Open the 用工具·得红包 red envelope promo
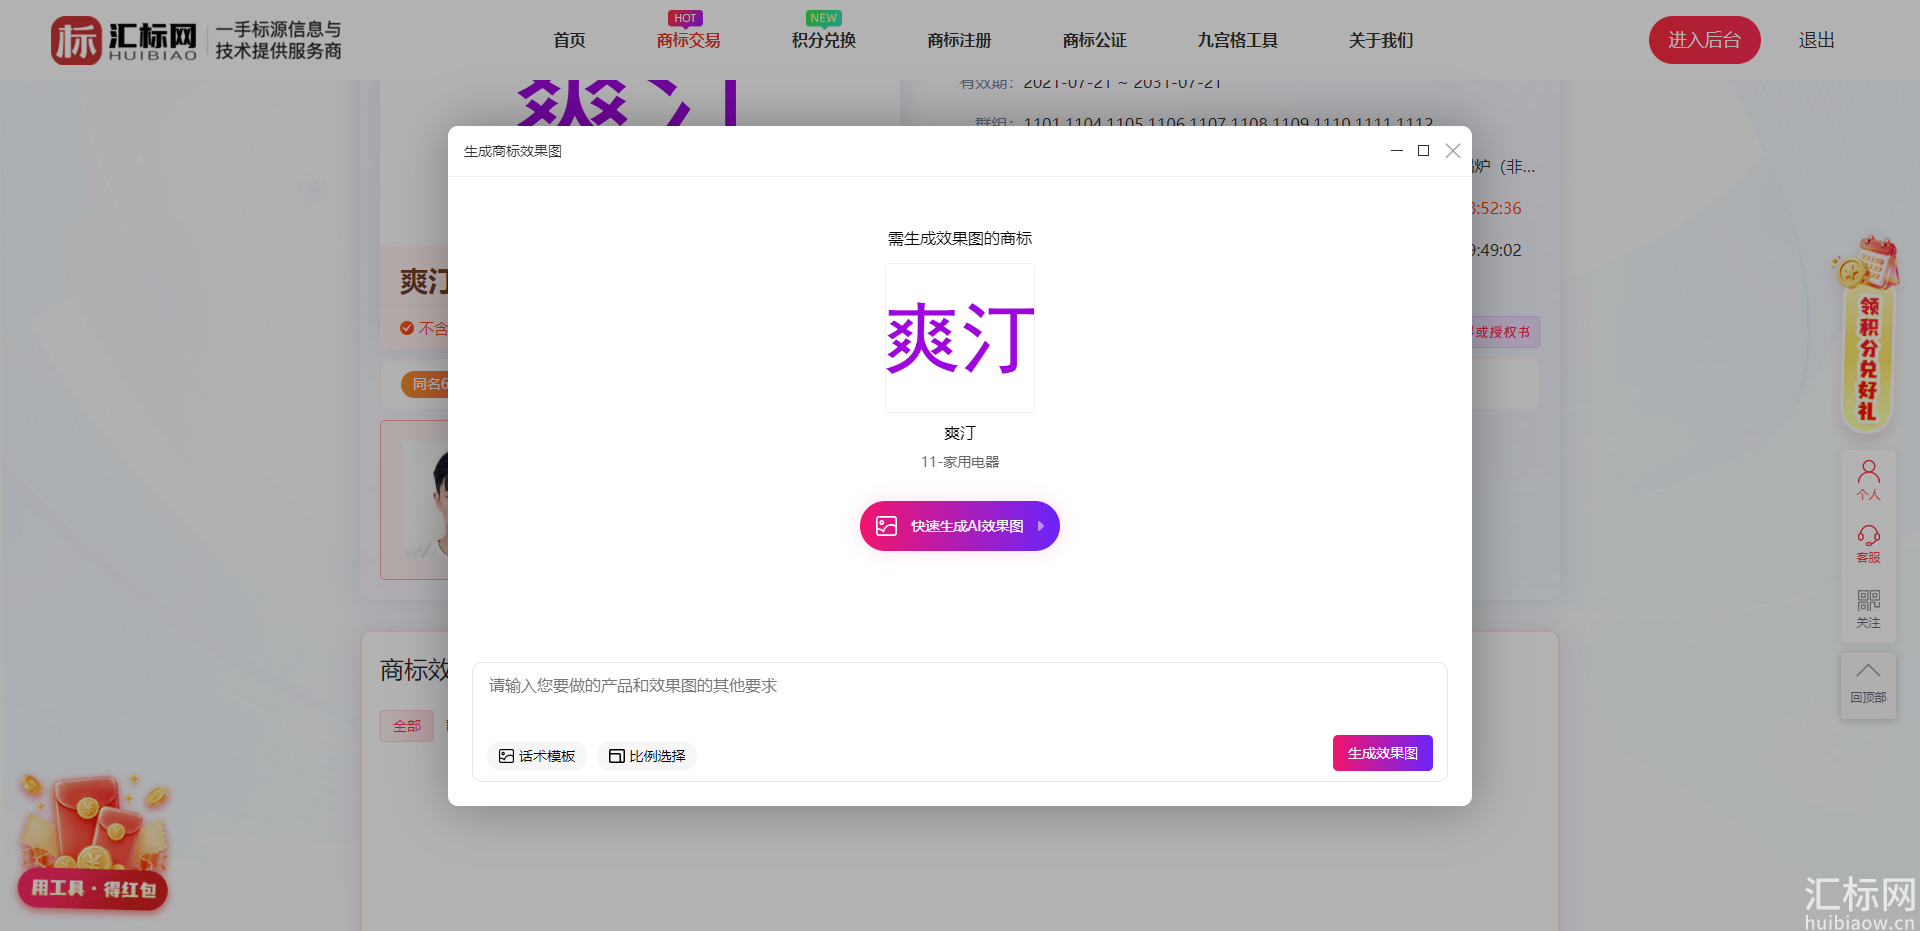This screenshot has height=931, width=1920. coord(93,842)
